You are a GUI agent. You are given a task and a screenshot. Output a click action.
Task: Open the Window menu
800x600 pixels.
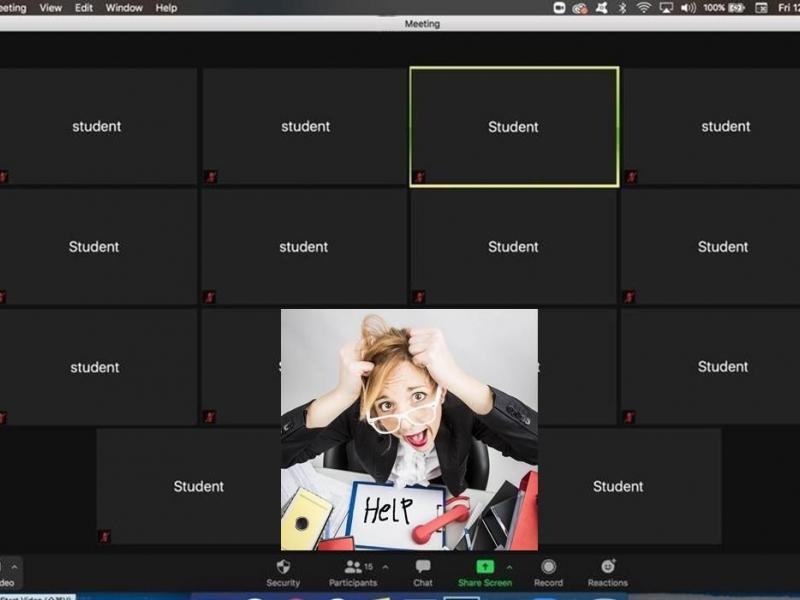pyautogui.click(x=124, y=8)
